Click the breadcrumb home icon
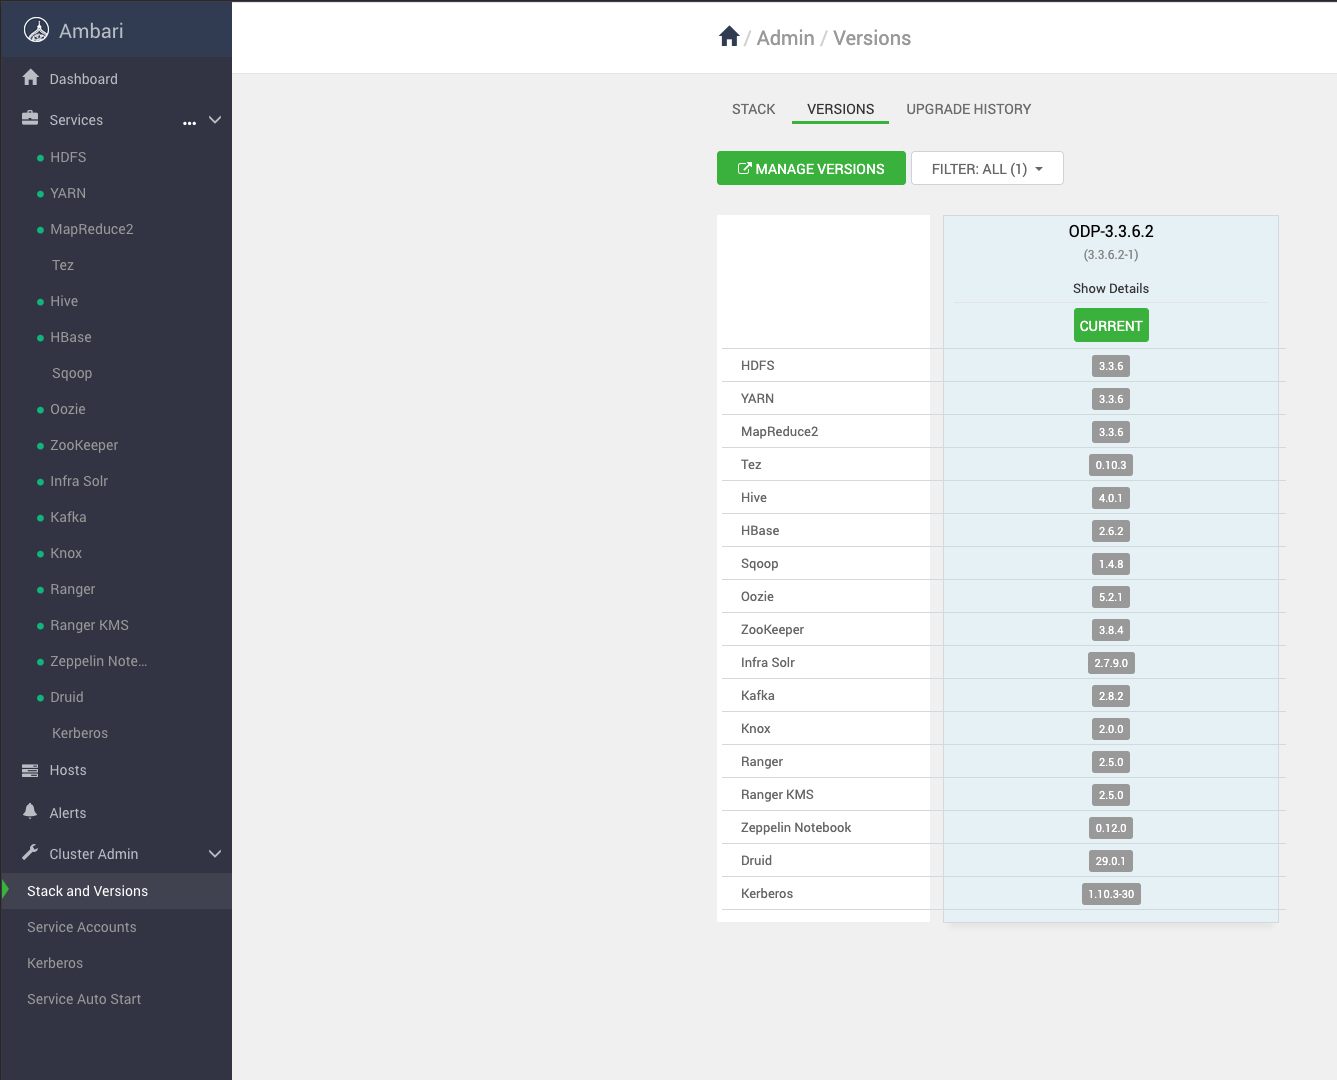 tap(729, 37)
